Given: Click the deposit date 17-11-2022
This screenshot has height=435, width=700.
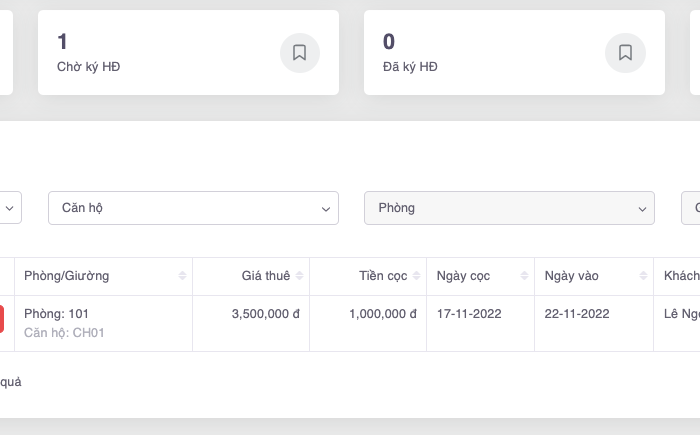Looking at the screenshot, I should tap(469, 314).
